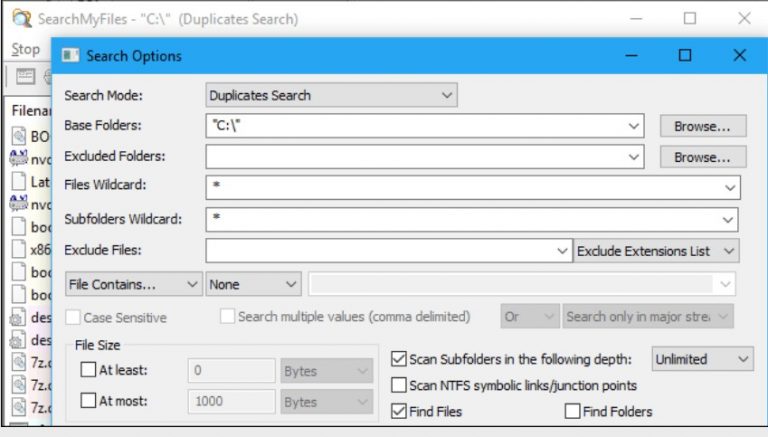The width and height of the screenshot is (768, 437).
Task: Click the x86 file icon in list
Action: (x=19, y=249)
